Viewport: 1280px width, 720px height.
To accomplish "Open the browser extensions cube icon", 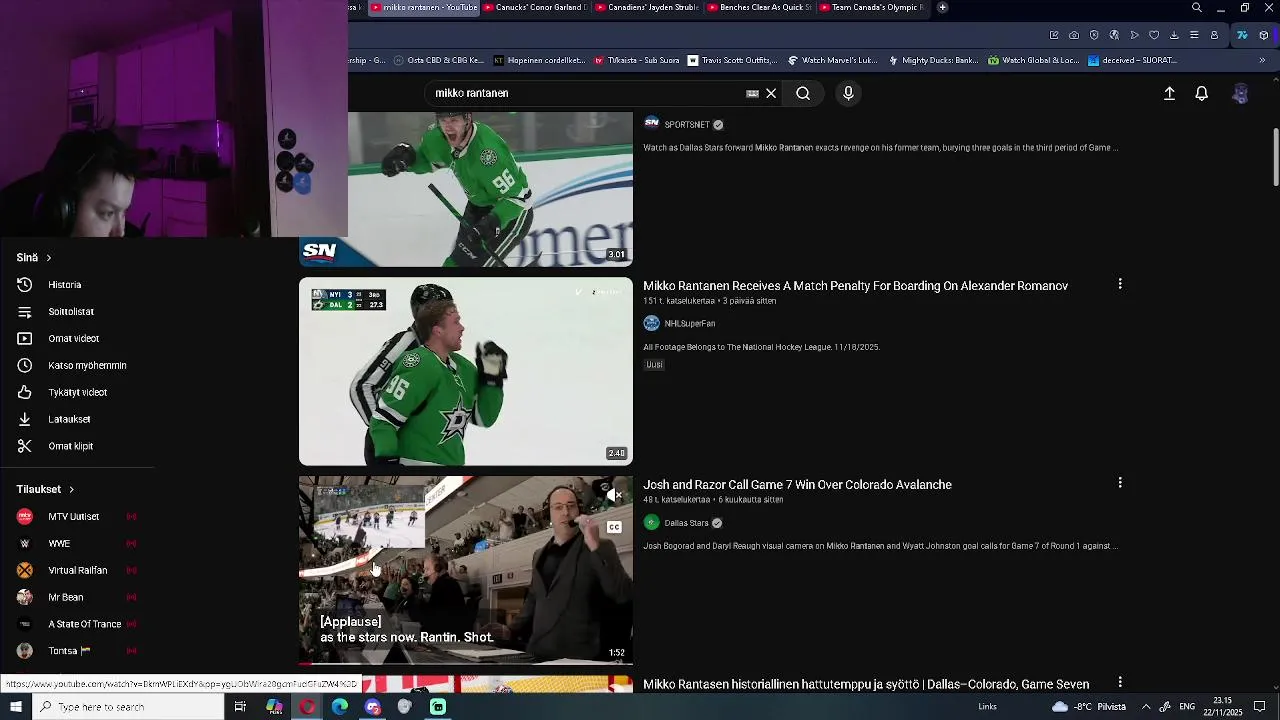I will coord(1264,35).
